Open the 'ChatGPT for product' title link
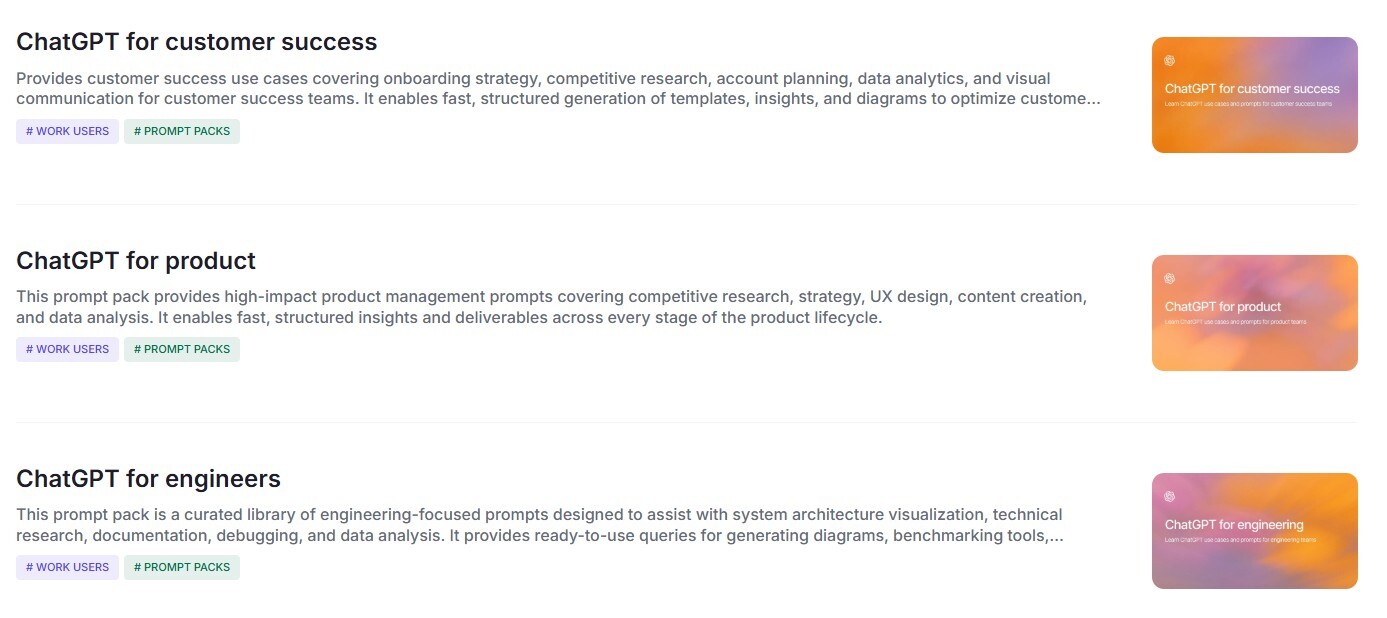 click(x=136, y=261)
